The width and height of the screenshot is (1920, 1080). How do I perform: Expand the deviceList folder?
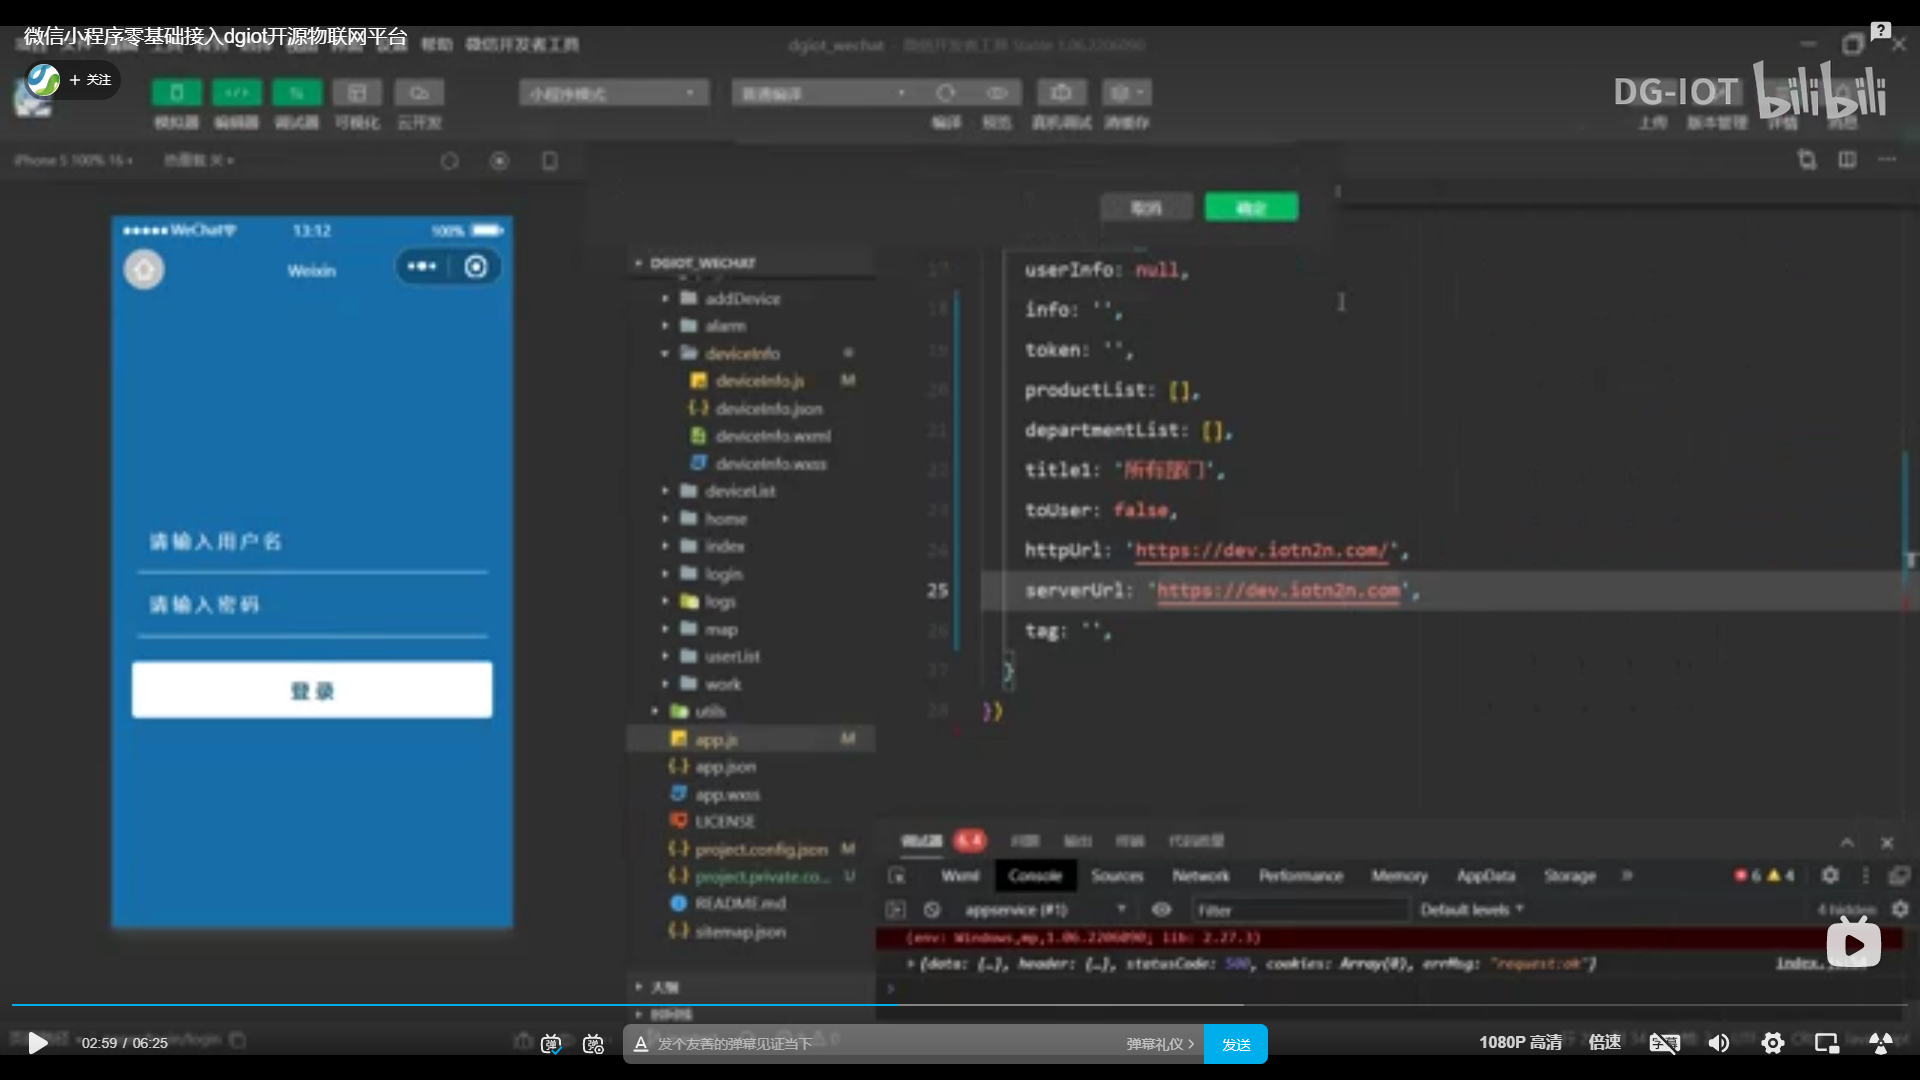coord(740,491)
